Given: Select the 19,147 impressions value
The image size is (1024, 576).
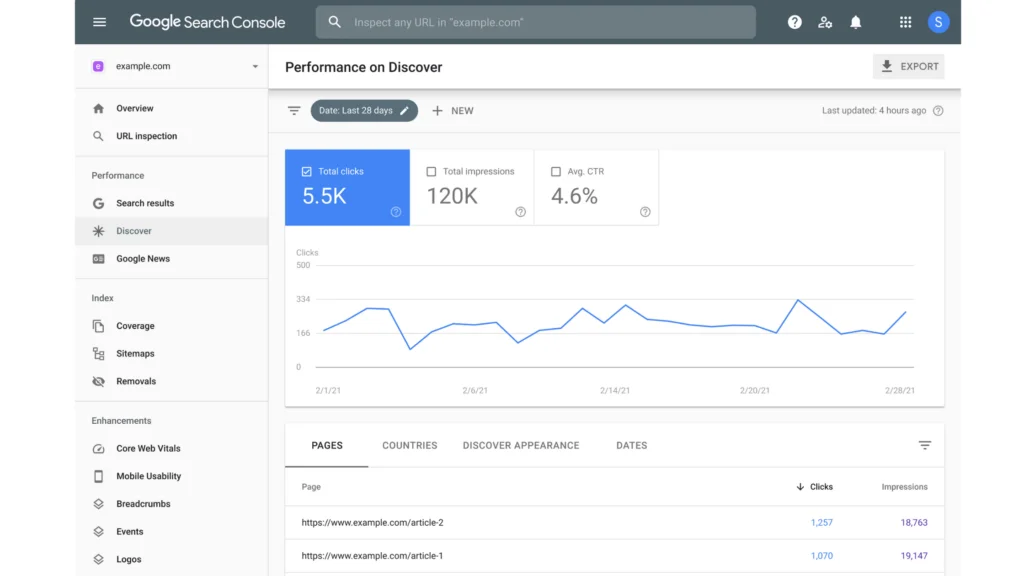Looking at the screenshot, I should [x=914, y=556].
